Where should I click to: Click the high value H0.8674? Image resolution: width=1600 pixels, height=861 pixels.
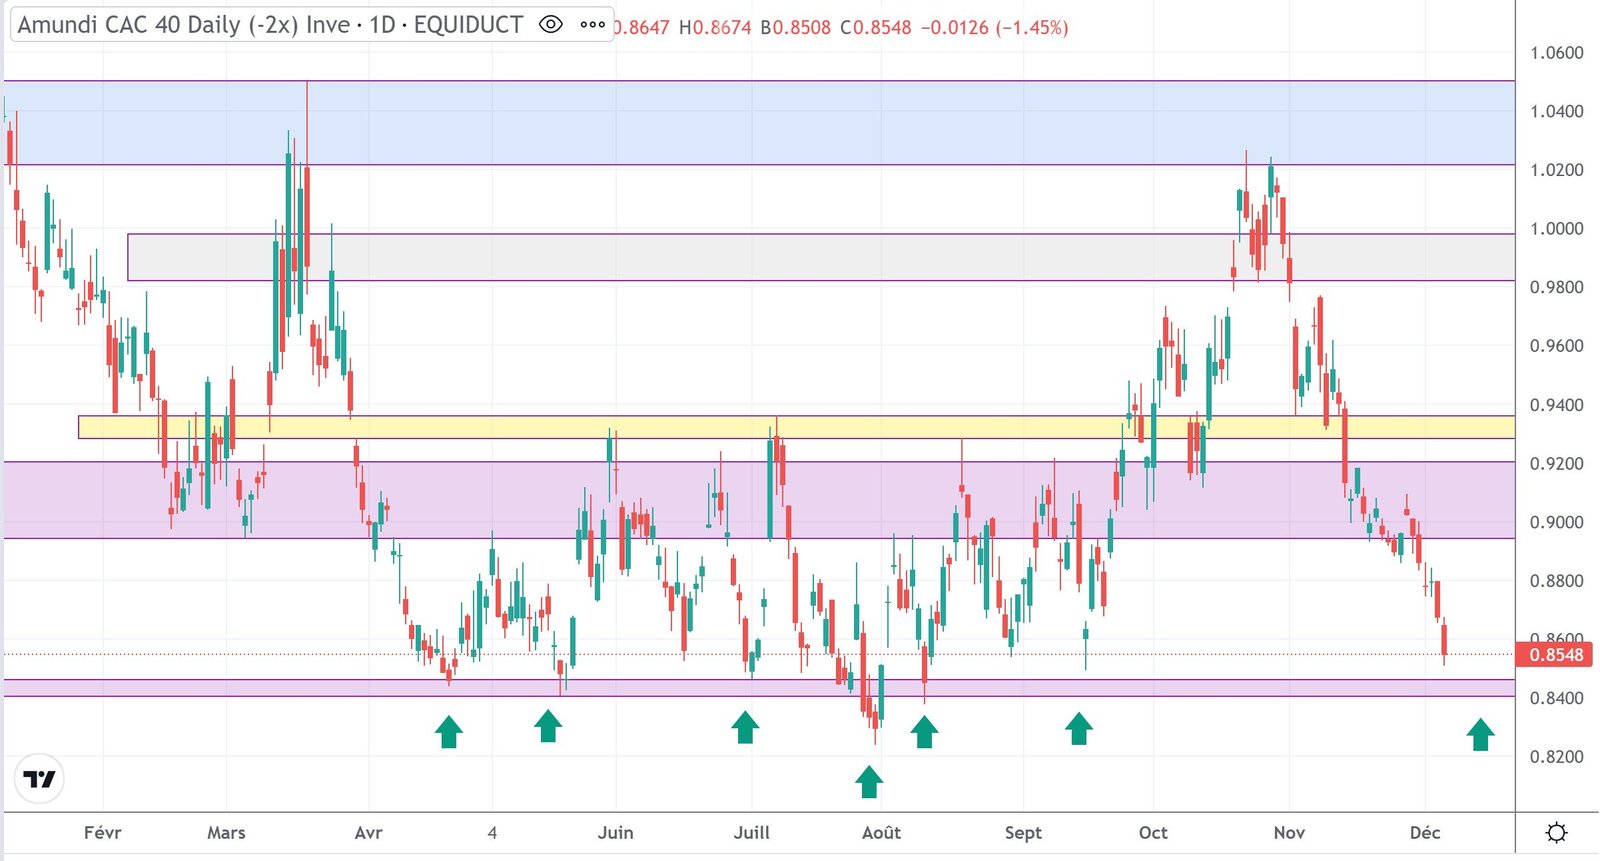715,27
